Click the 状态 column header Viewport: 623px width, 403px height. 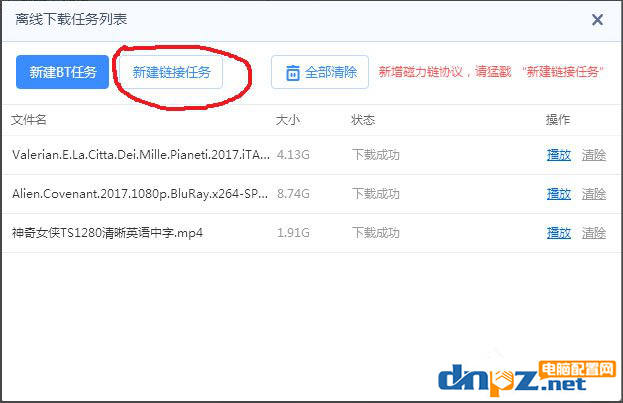click(x=363, y=120)
